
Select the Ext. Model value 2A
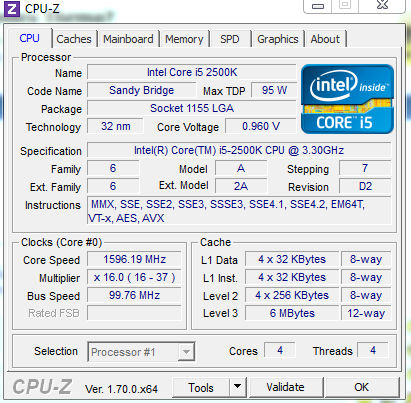coord(241,186)
